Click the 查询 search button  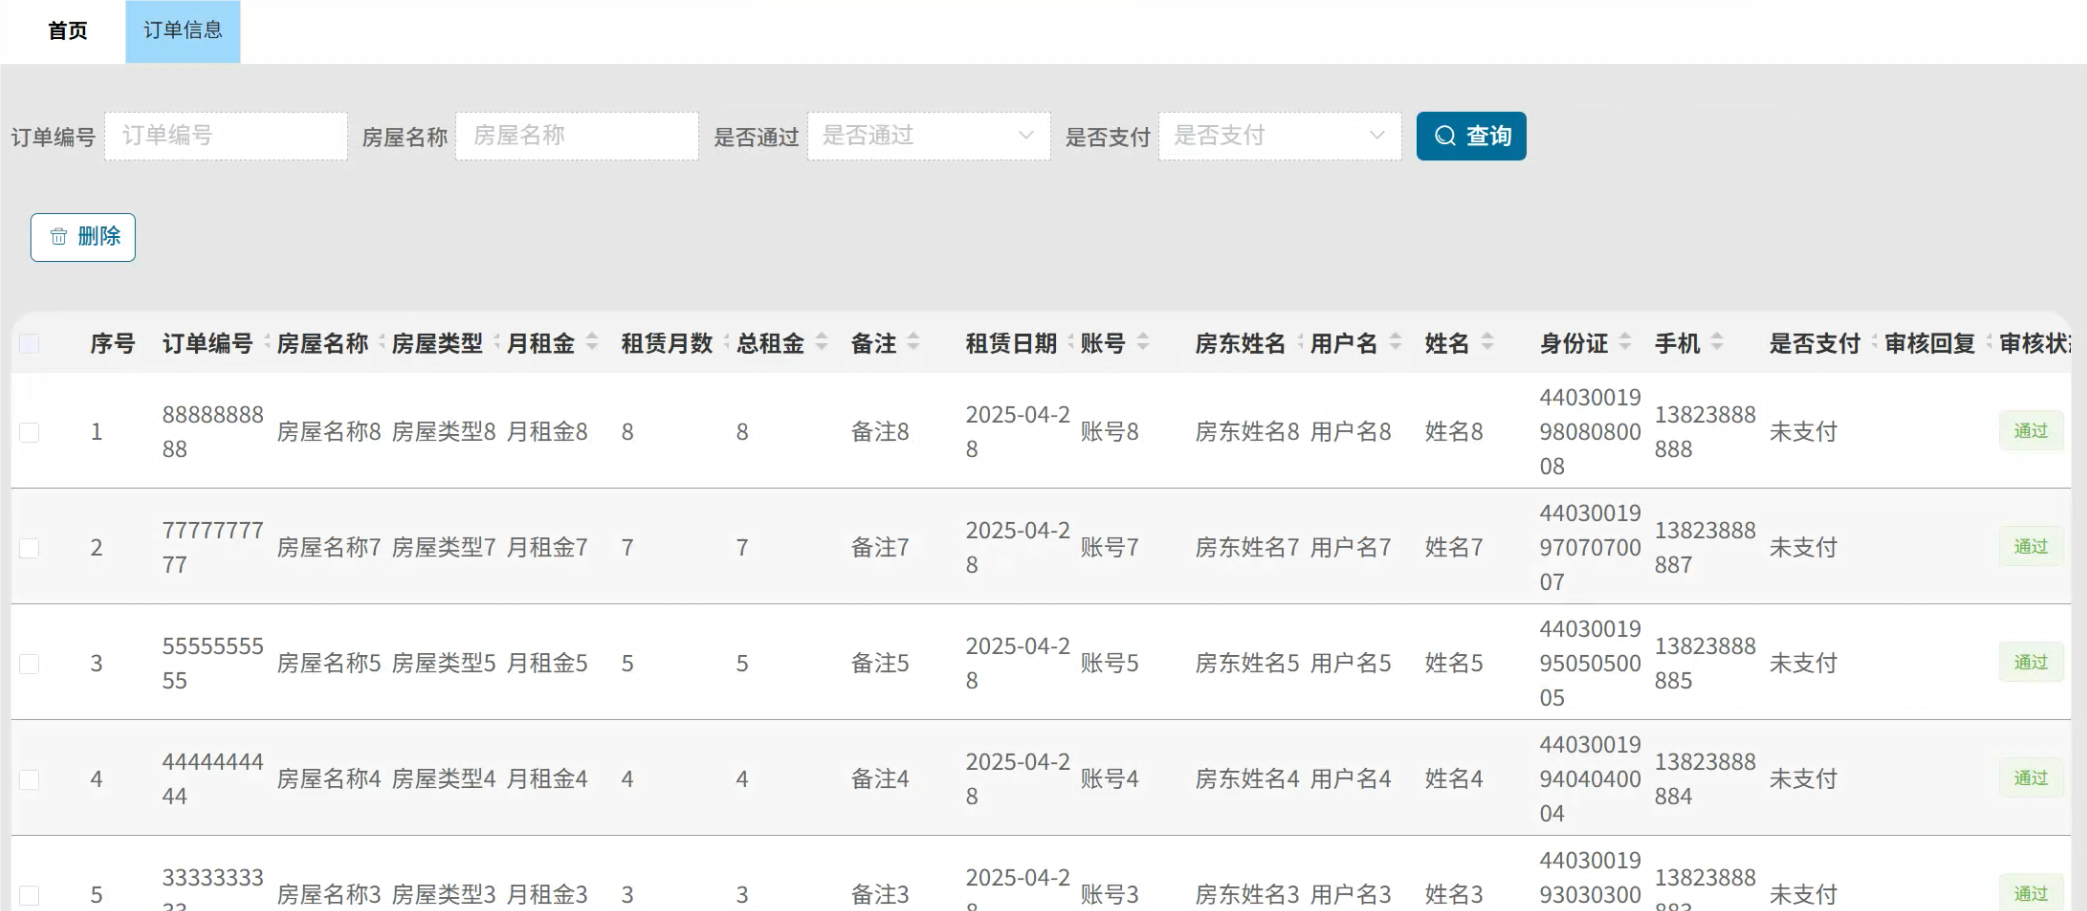tap(1470, 136)
